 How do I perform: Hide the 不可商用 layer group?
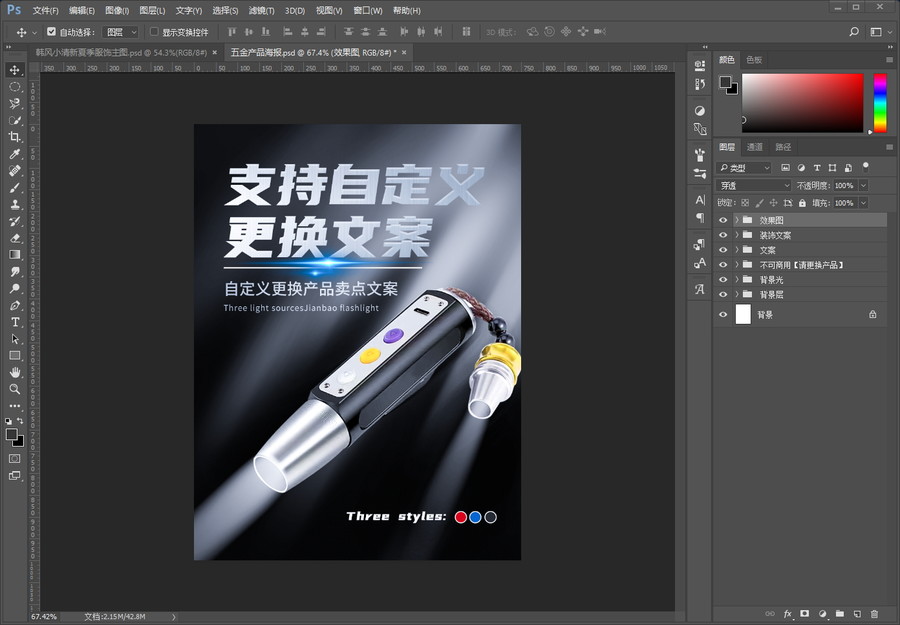[723, 265]
